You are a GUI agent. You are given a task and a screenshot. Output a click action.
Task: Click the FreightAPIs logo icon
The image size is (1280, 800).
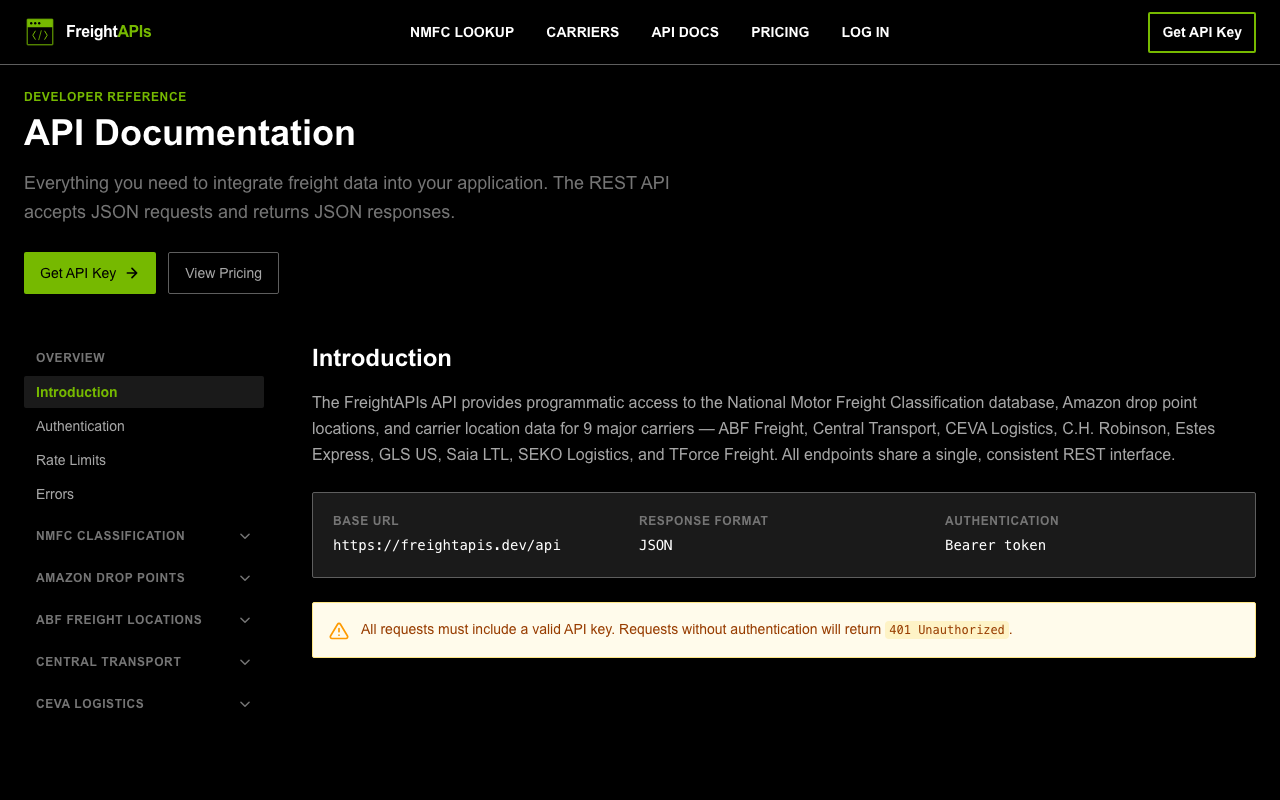[x=40, y=32]
